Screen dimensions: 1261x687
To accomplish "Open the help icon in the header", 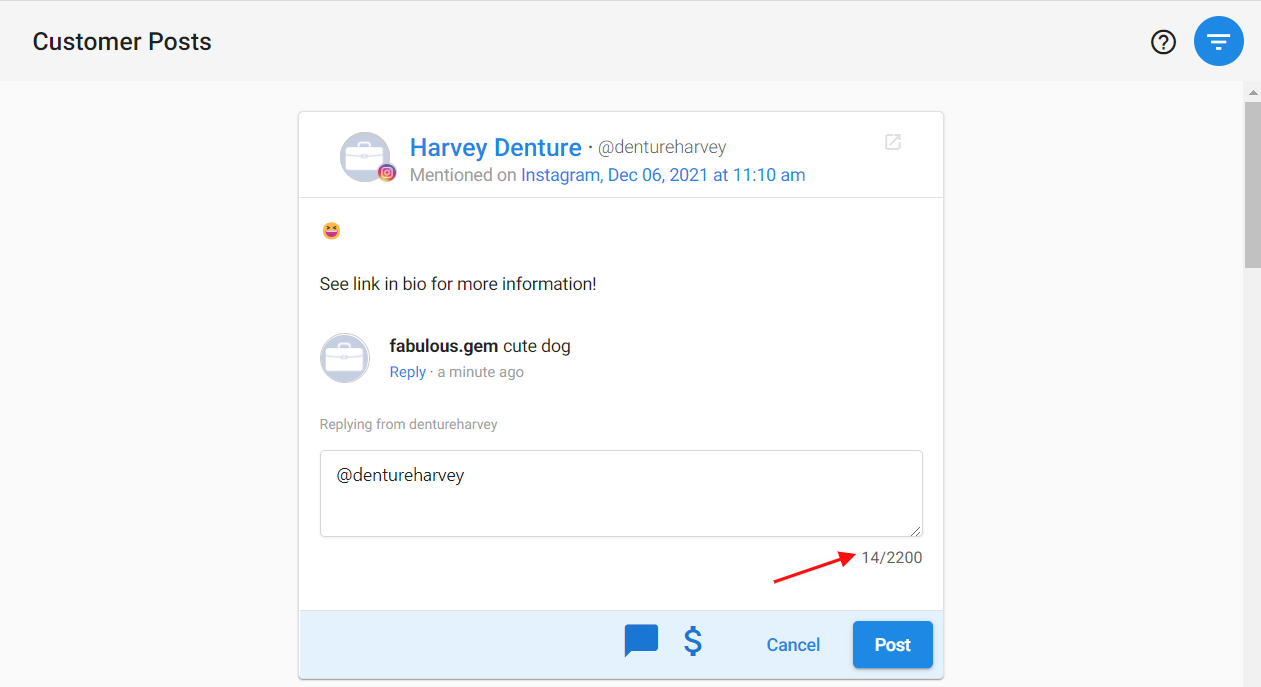I will tap(1163, 42).
